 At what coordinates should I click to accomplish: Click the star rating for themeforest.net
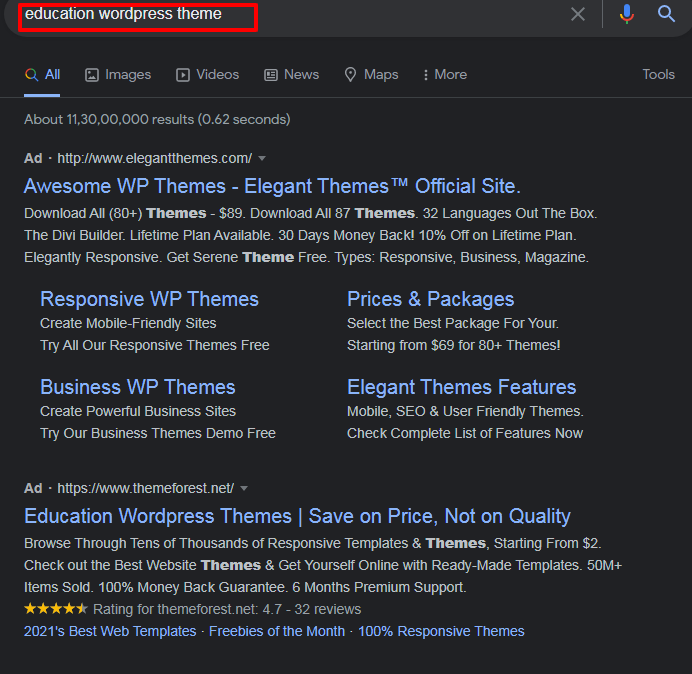tap(56, 609)
